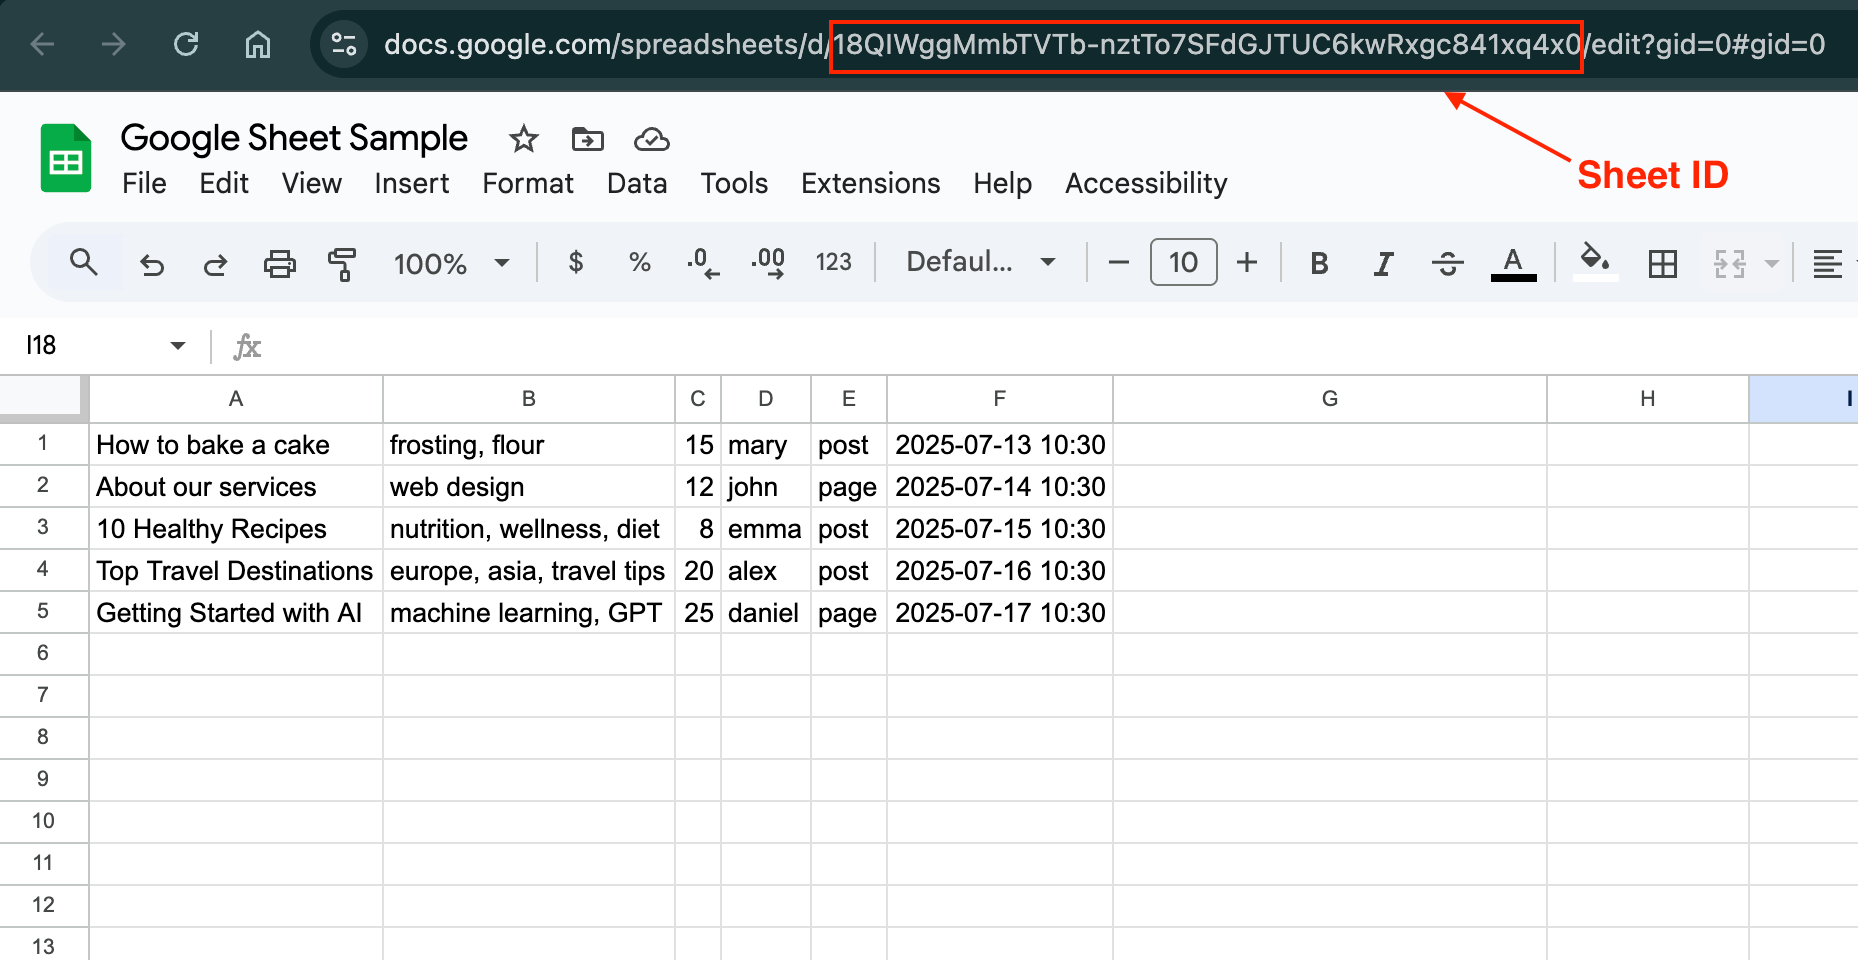Open the Tools menu
Image resolution: width=1858 pixels, height=960 pixels.
(734, 183)
